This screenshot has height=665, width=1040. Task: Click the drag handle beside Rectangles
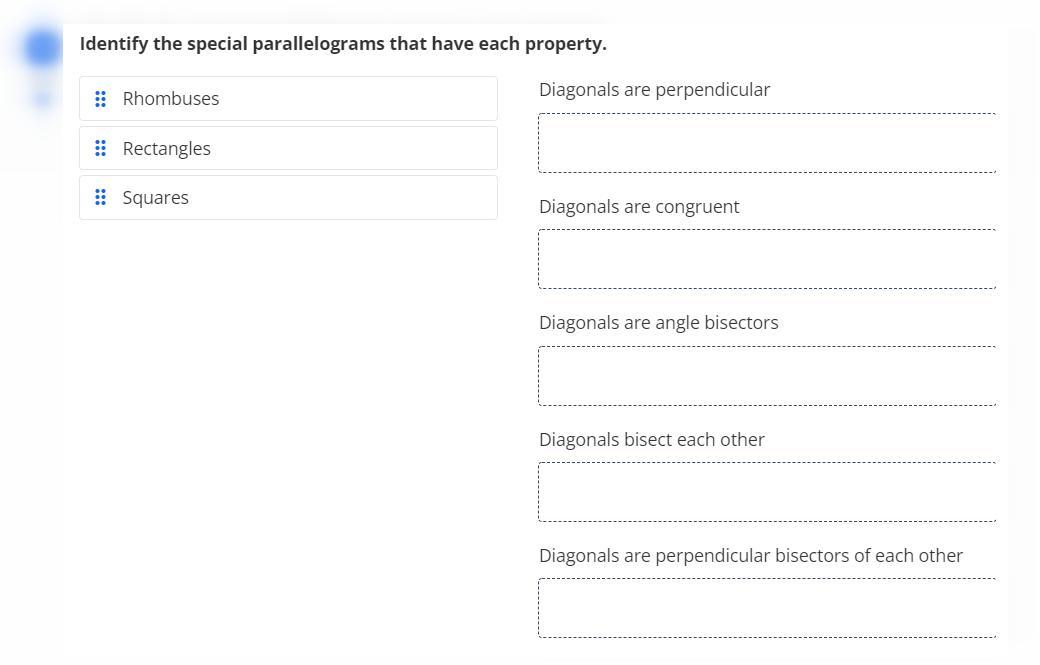[x=100, y=148]
